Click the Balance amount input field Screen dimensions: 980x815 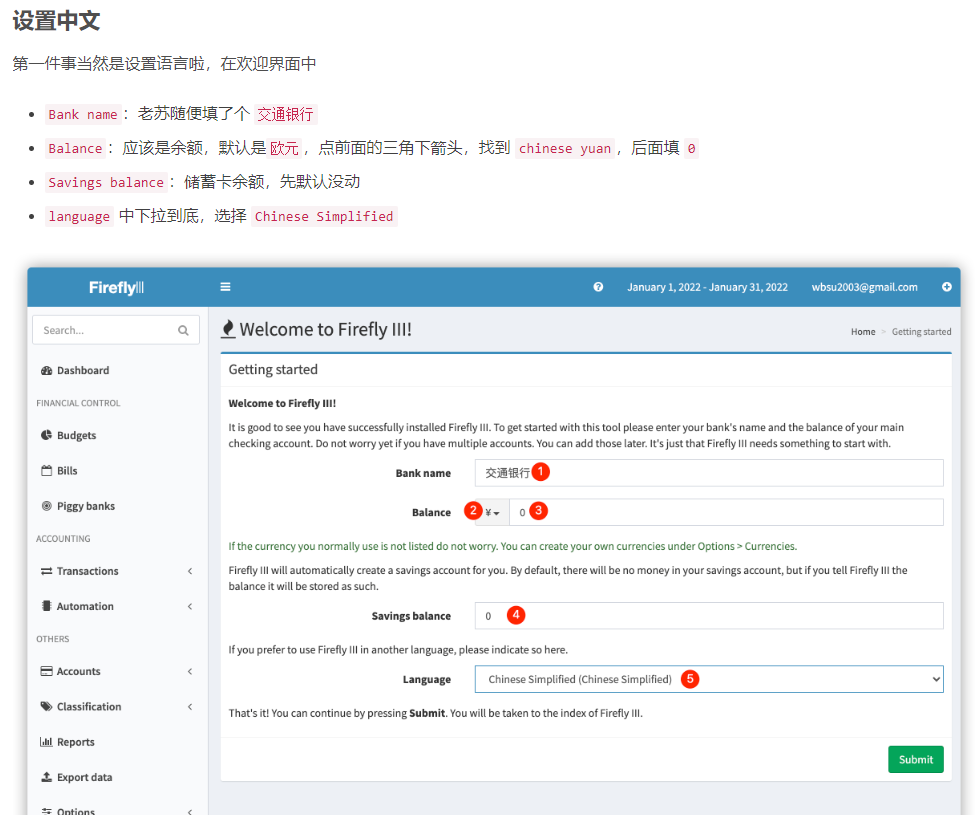pyautogui.click(x=726, y=512)
